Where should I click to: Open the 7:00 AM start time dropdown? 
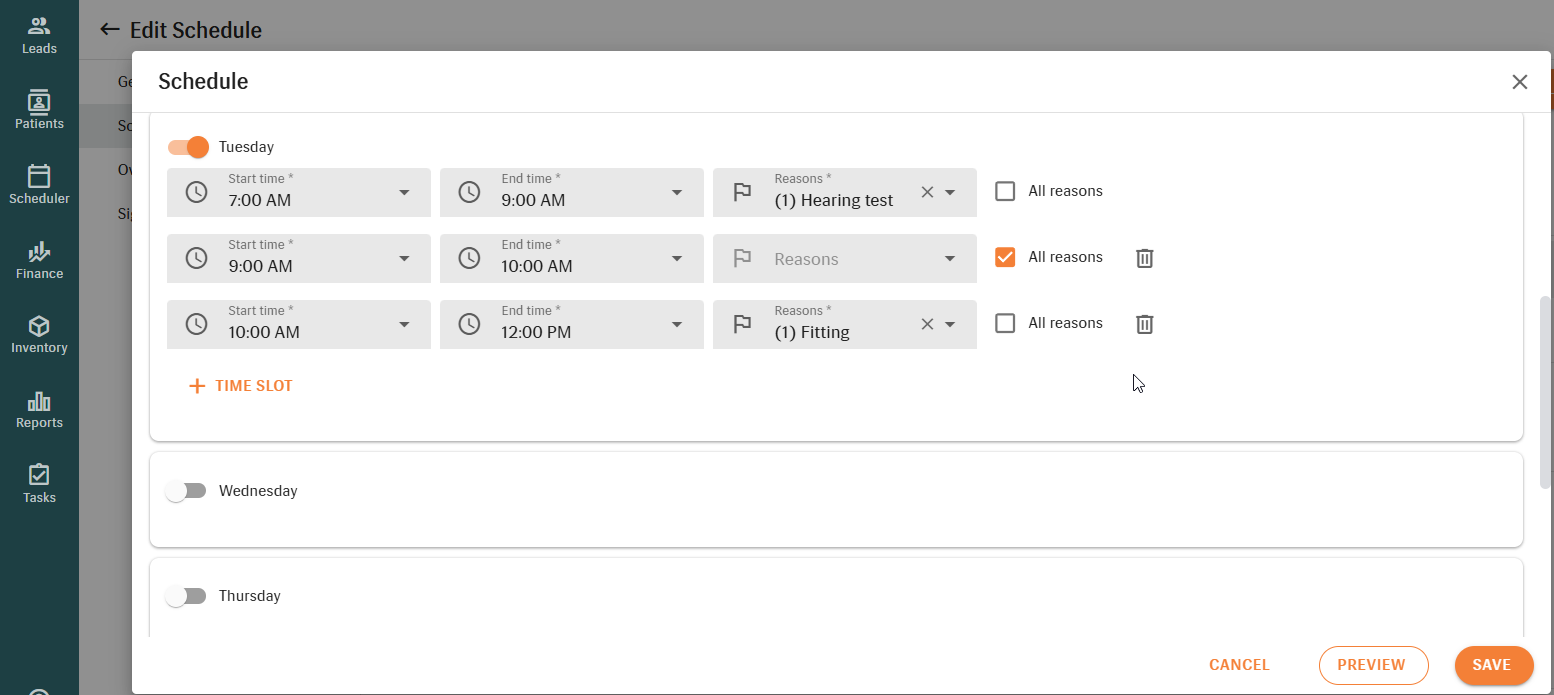coord(404,192)
